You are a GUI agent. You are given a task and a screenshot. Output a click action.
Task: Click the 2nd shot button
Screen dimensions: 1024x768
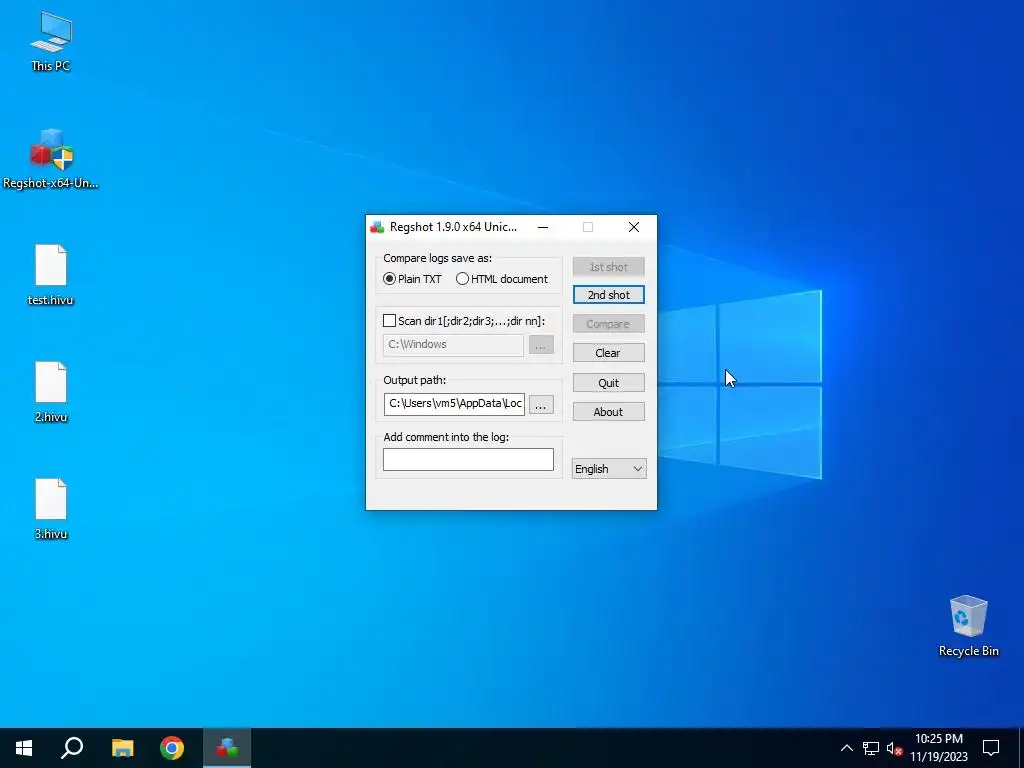coord(609,295)
